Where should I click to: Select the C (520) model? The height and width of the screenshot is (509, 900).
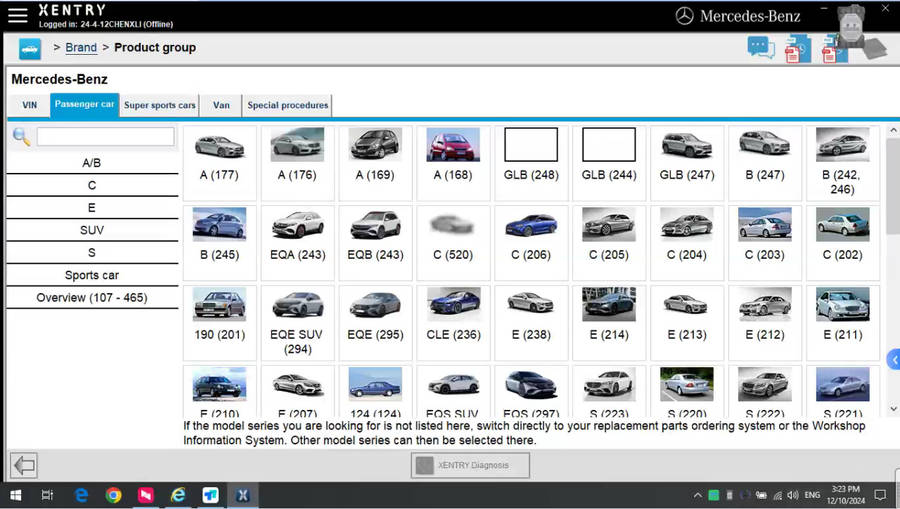tap(453, 243)
